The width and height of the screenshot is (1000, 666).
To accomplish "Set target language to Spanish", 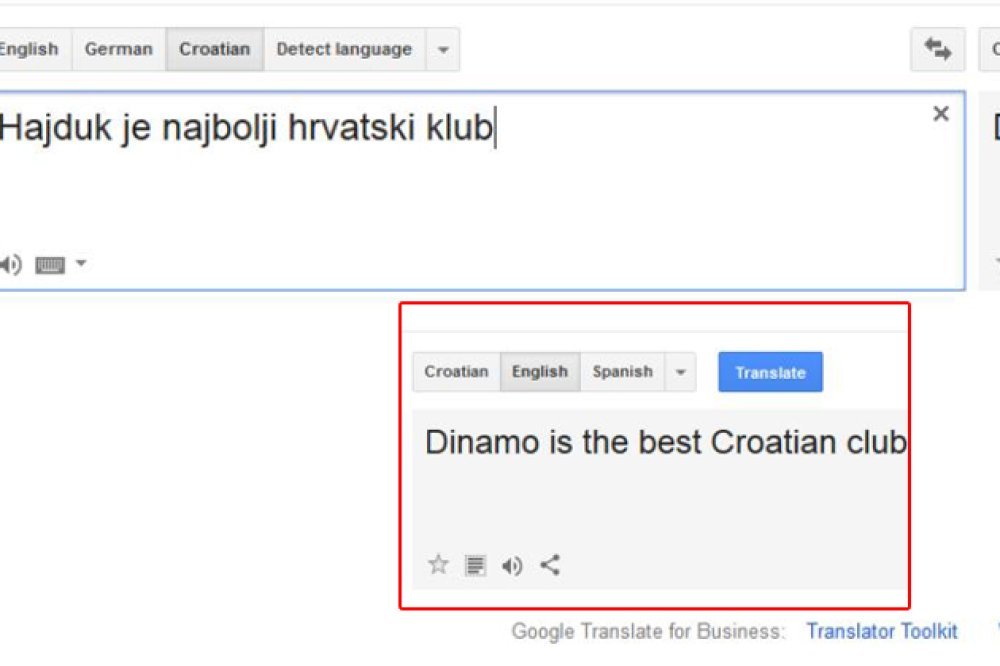I will (622, 372).
